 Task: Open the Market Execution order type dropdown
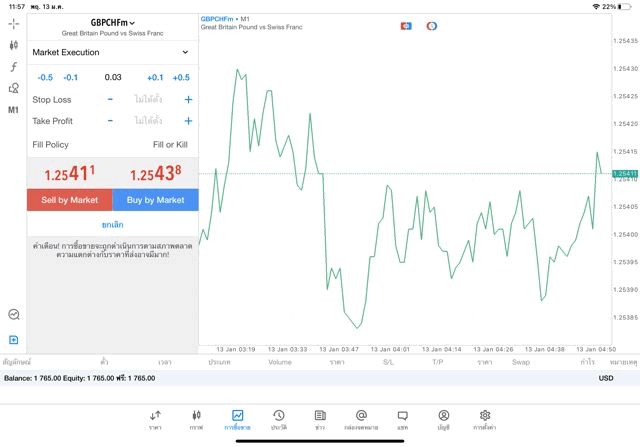111,52
